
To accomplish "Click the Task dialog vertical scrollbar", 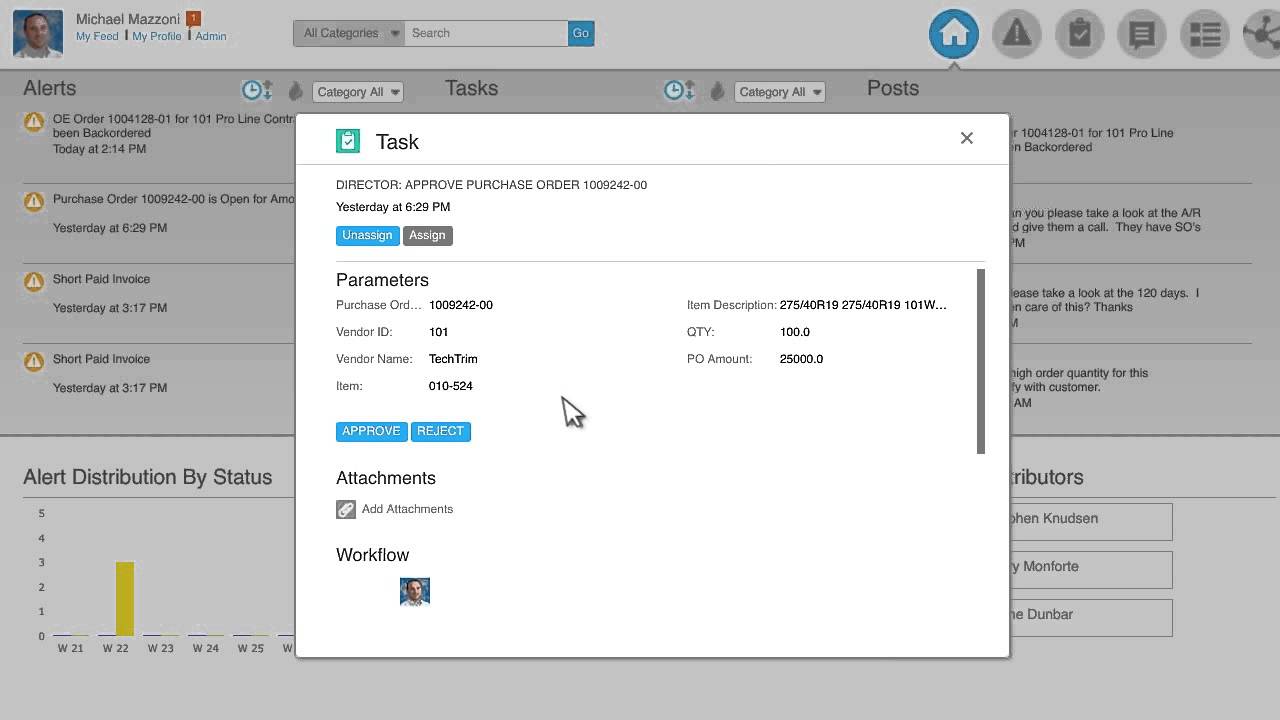I will tap(981, 361).
